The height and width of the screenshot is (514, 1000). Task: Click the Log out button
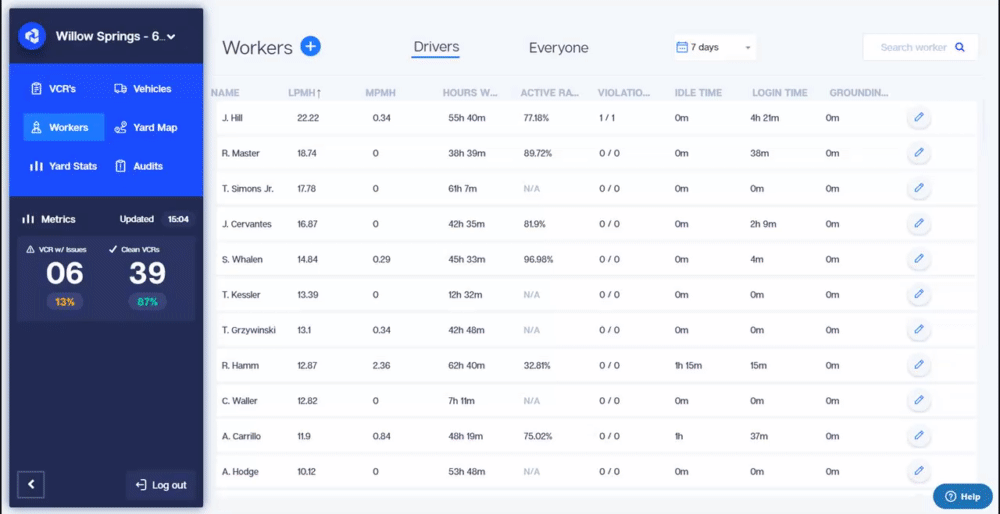tap(161, 485)
